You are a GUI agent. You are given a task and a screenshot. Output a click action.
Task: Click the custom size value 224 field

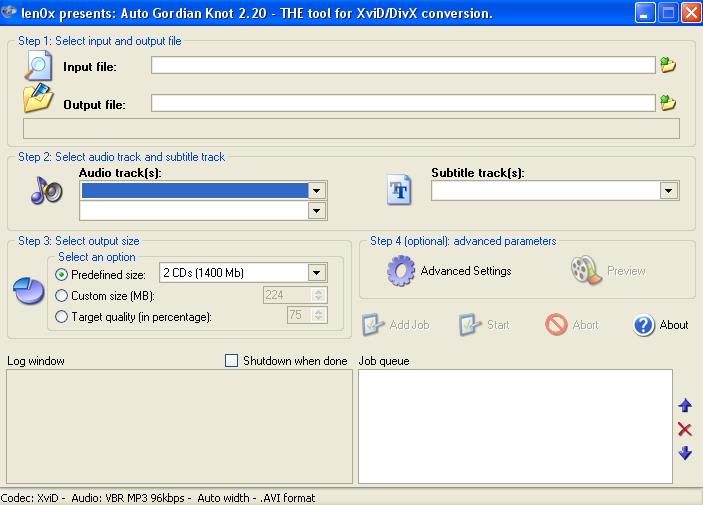(x=287, y=295)
